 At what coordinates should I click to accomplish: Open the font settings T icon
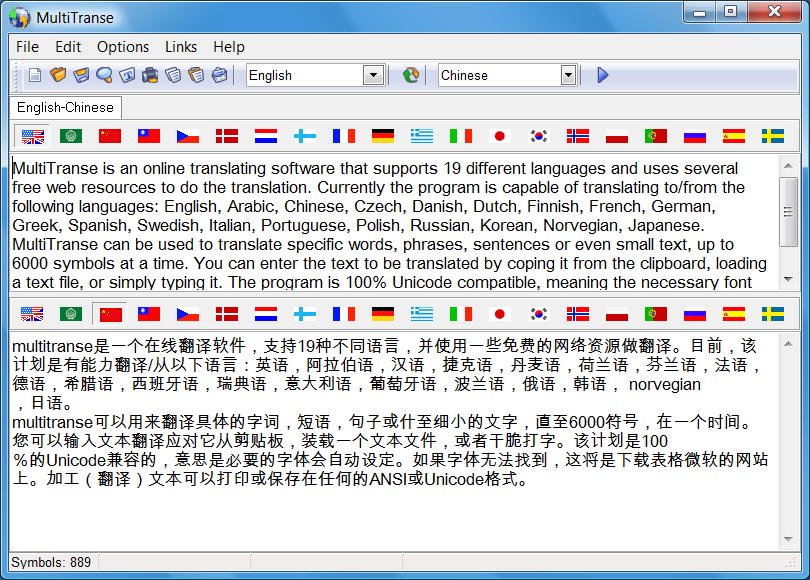[128, 75]
